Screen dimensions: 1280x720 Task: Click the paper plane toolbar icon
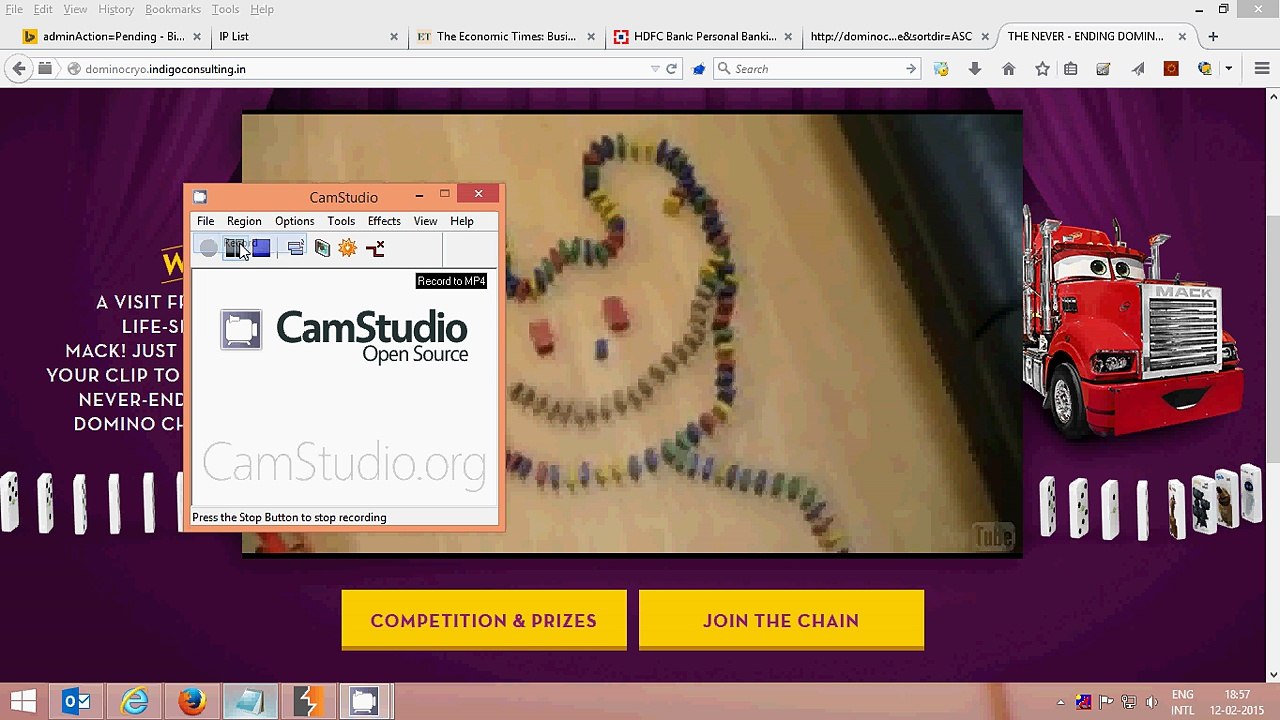pyautogui.click(x=1138, y=69)
